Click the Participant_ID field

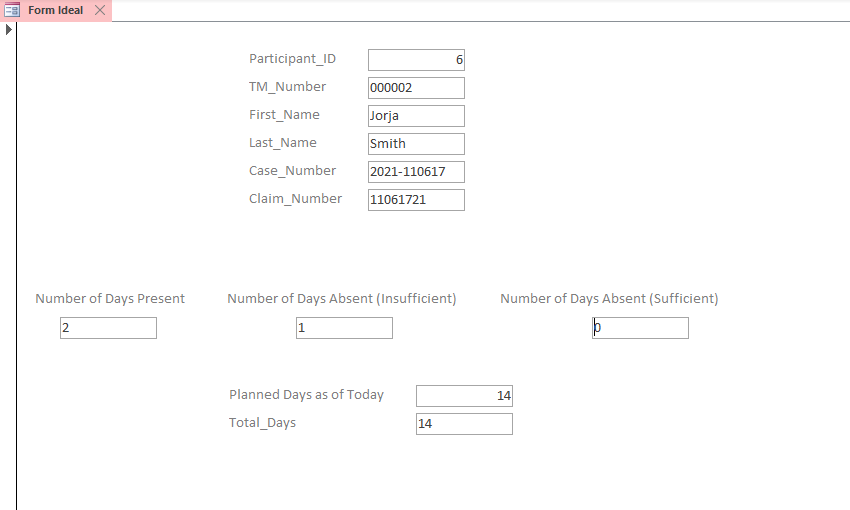tap(416, 60)
